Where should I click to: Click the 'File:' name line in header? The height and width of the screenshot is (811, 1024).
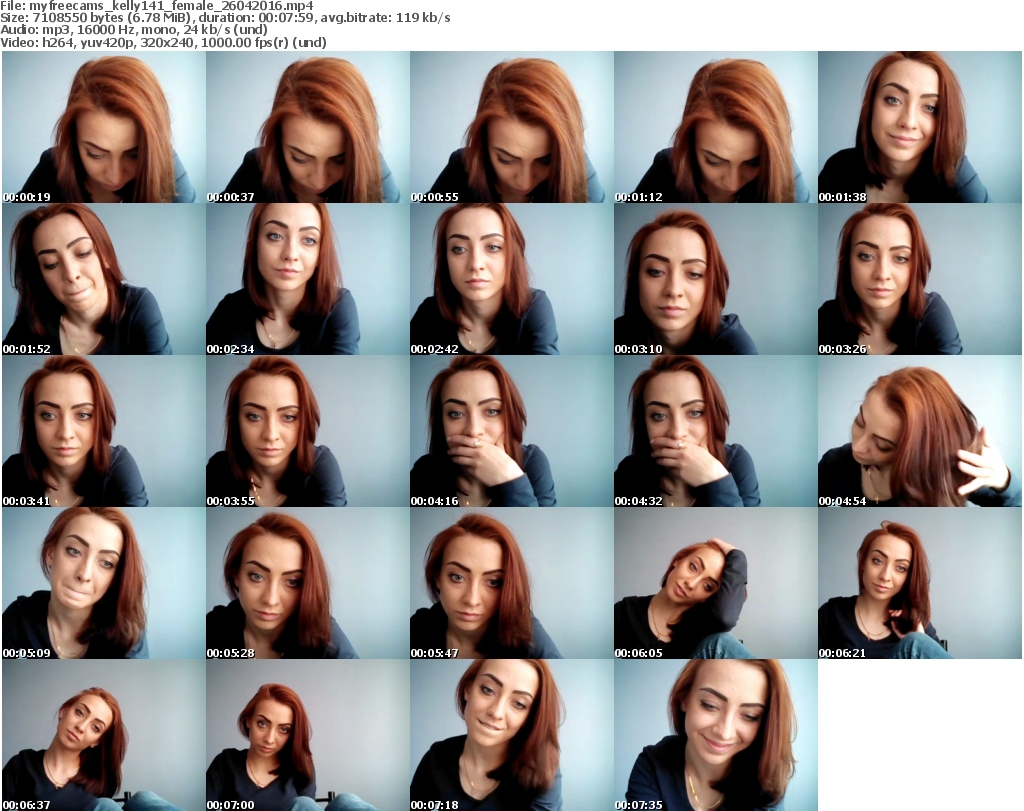(x=157, y=6)
